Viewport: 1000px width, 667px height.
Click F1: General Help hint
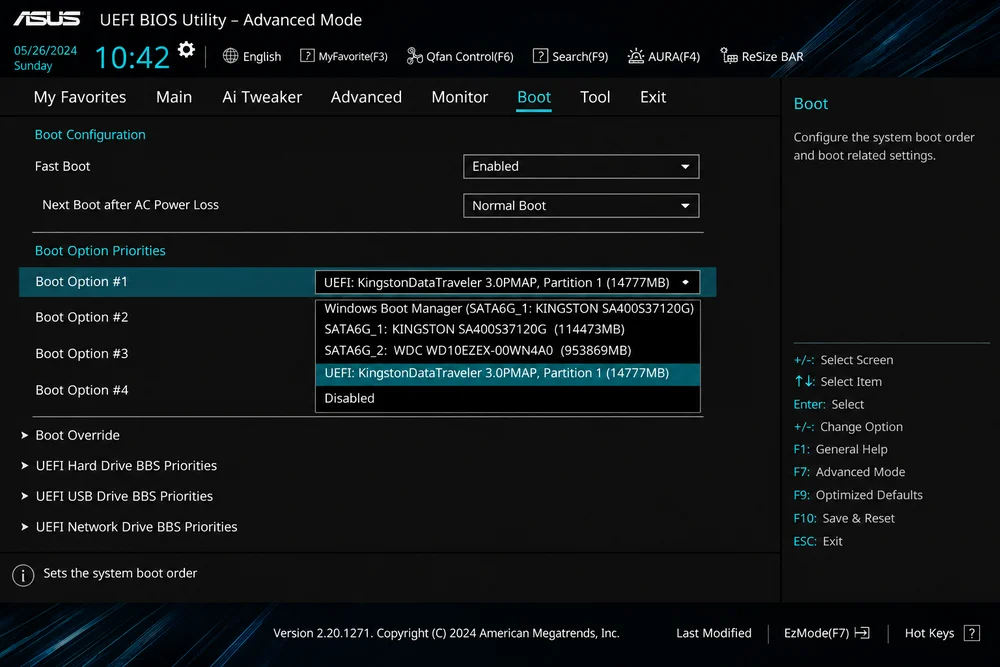pyautogui.click(x=840, y=449)
